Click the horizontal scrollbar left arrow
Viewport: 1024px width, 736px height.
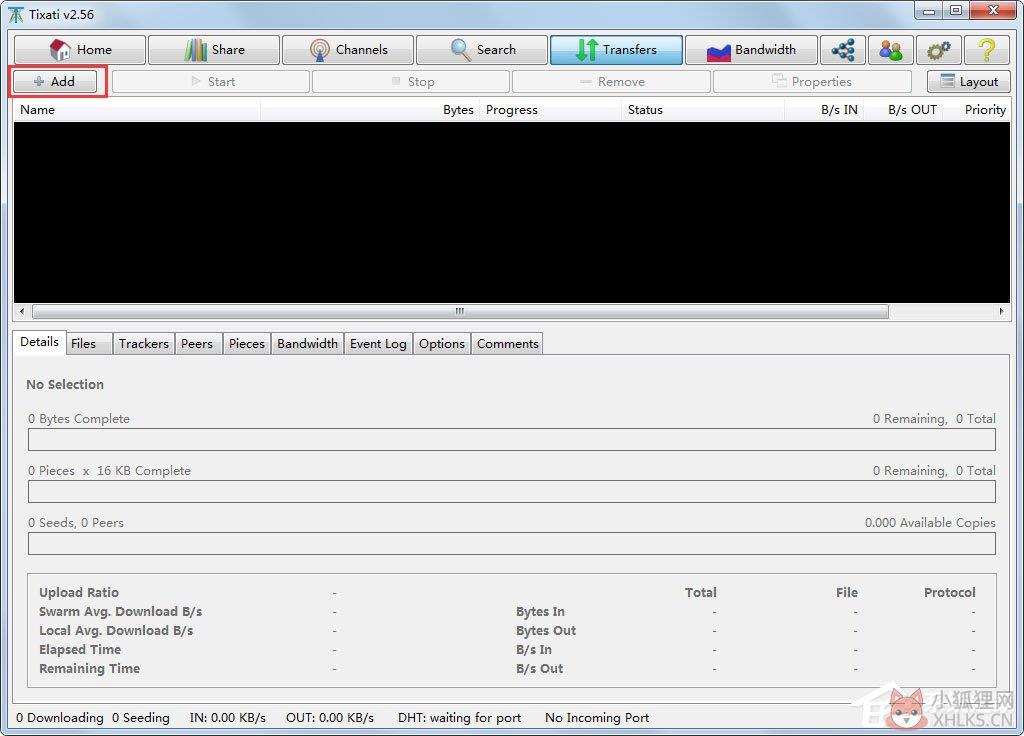point(22,312)
